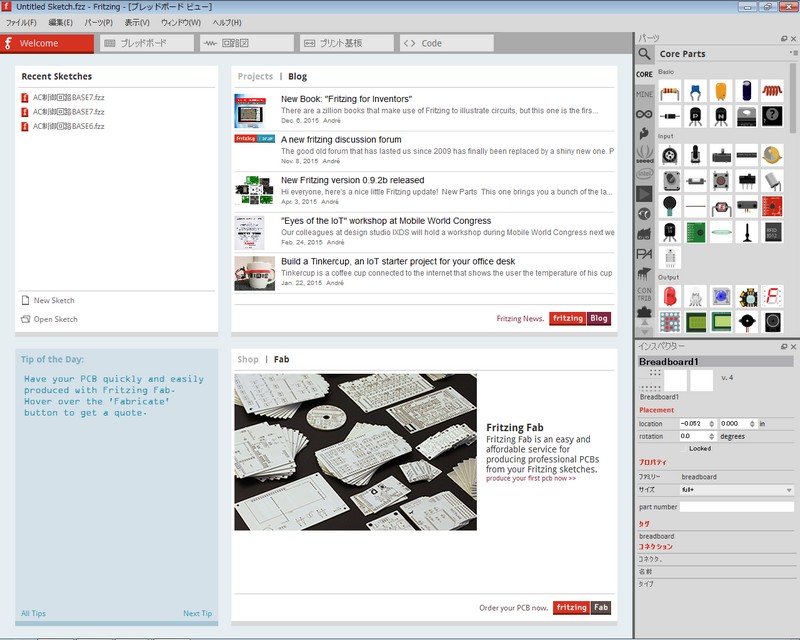Adjust the rotation degrees spinner
The height and width of the screenshot is (640, 800).
point(712,436)
